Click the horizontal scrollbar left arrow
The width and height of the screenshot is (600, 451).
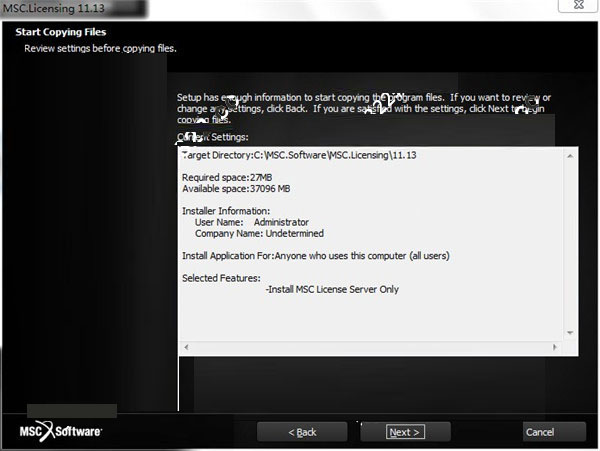186,347
